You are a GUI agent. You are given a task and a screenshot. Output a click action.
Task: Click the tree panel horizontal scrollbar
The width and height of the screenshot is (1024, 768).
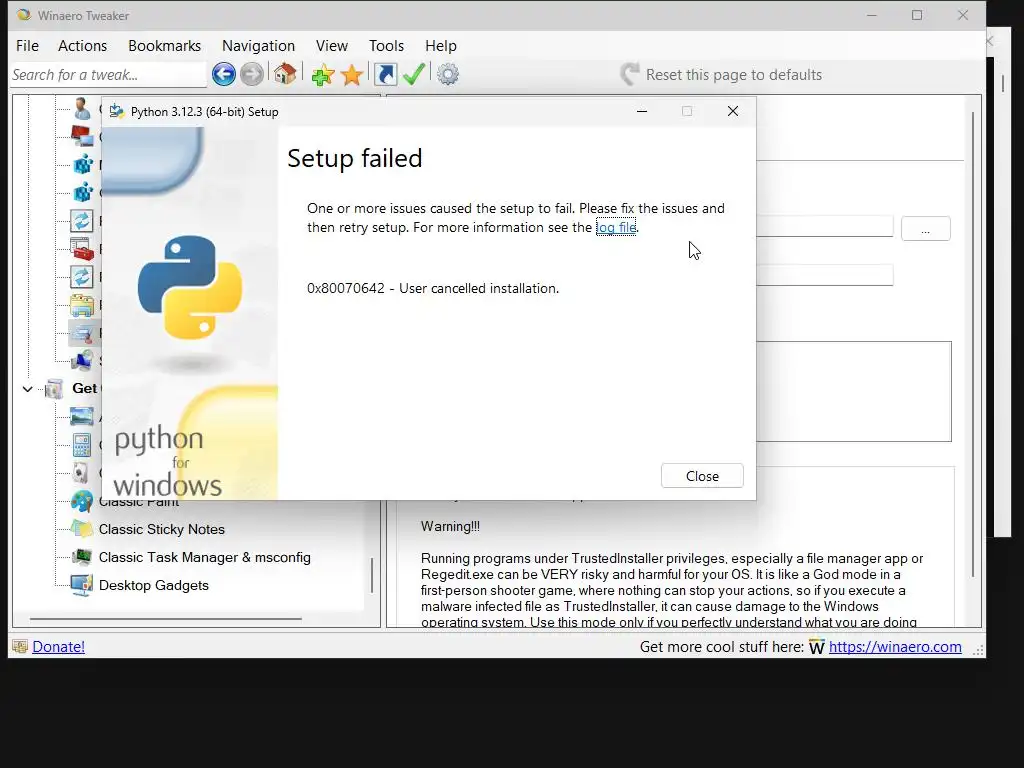(166, 618)
